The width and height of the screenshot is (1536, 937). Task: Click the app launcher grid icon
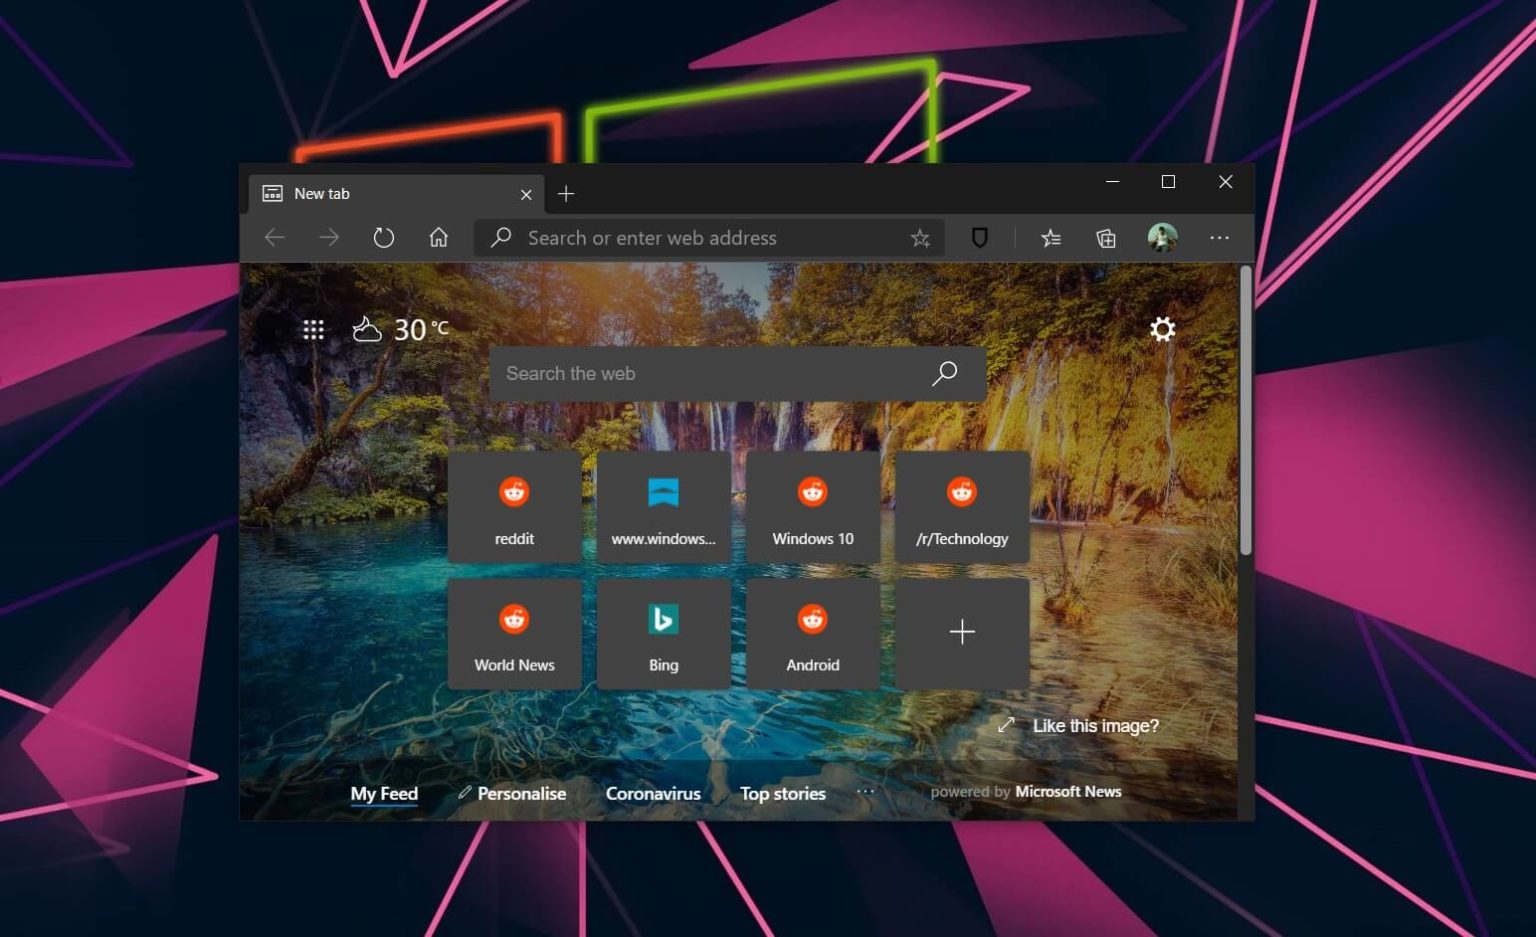(x=313, y=329)
